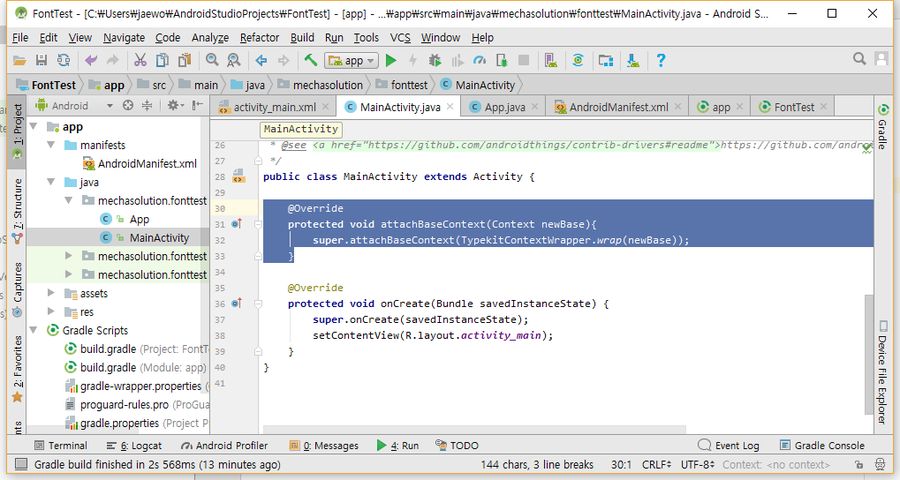Open the Gradle Console panel
Viewport: 900px width, 480px height.
coord(823,446)
